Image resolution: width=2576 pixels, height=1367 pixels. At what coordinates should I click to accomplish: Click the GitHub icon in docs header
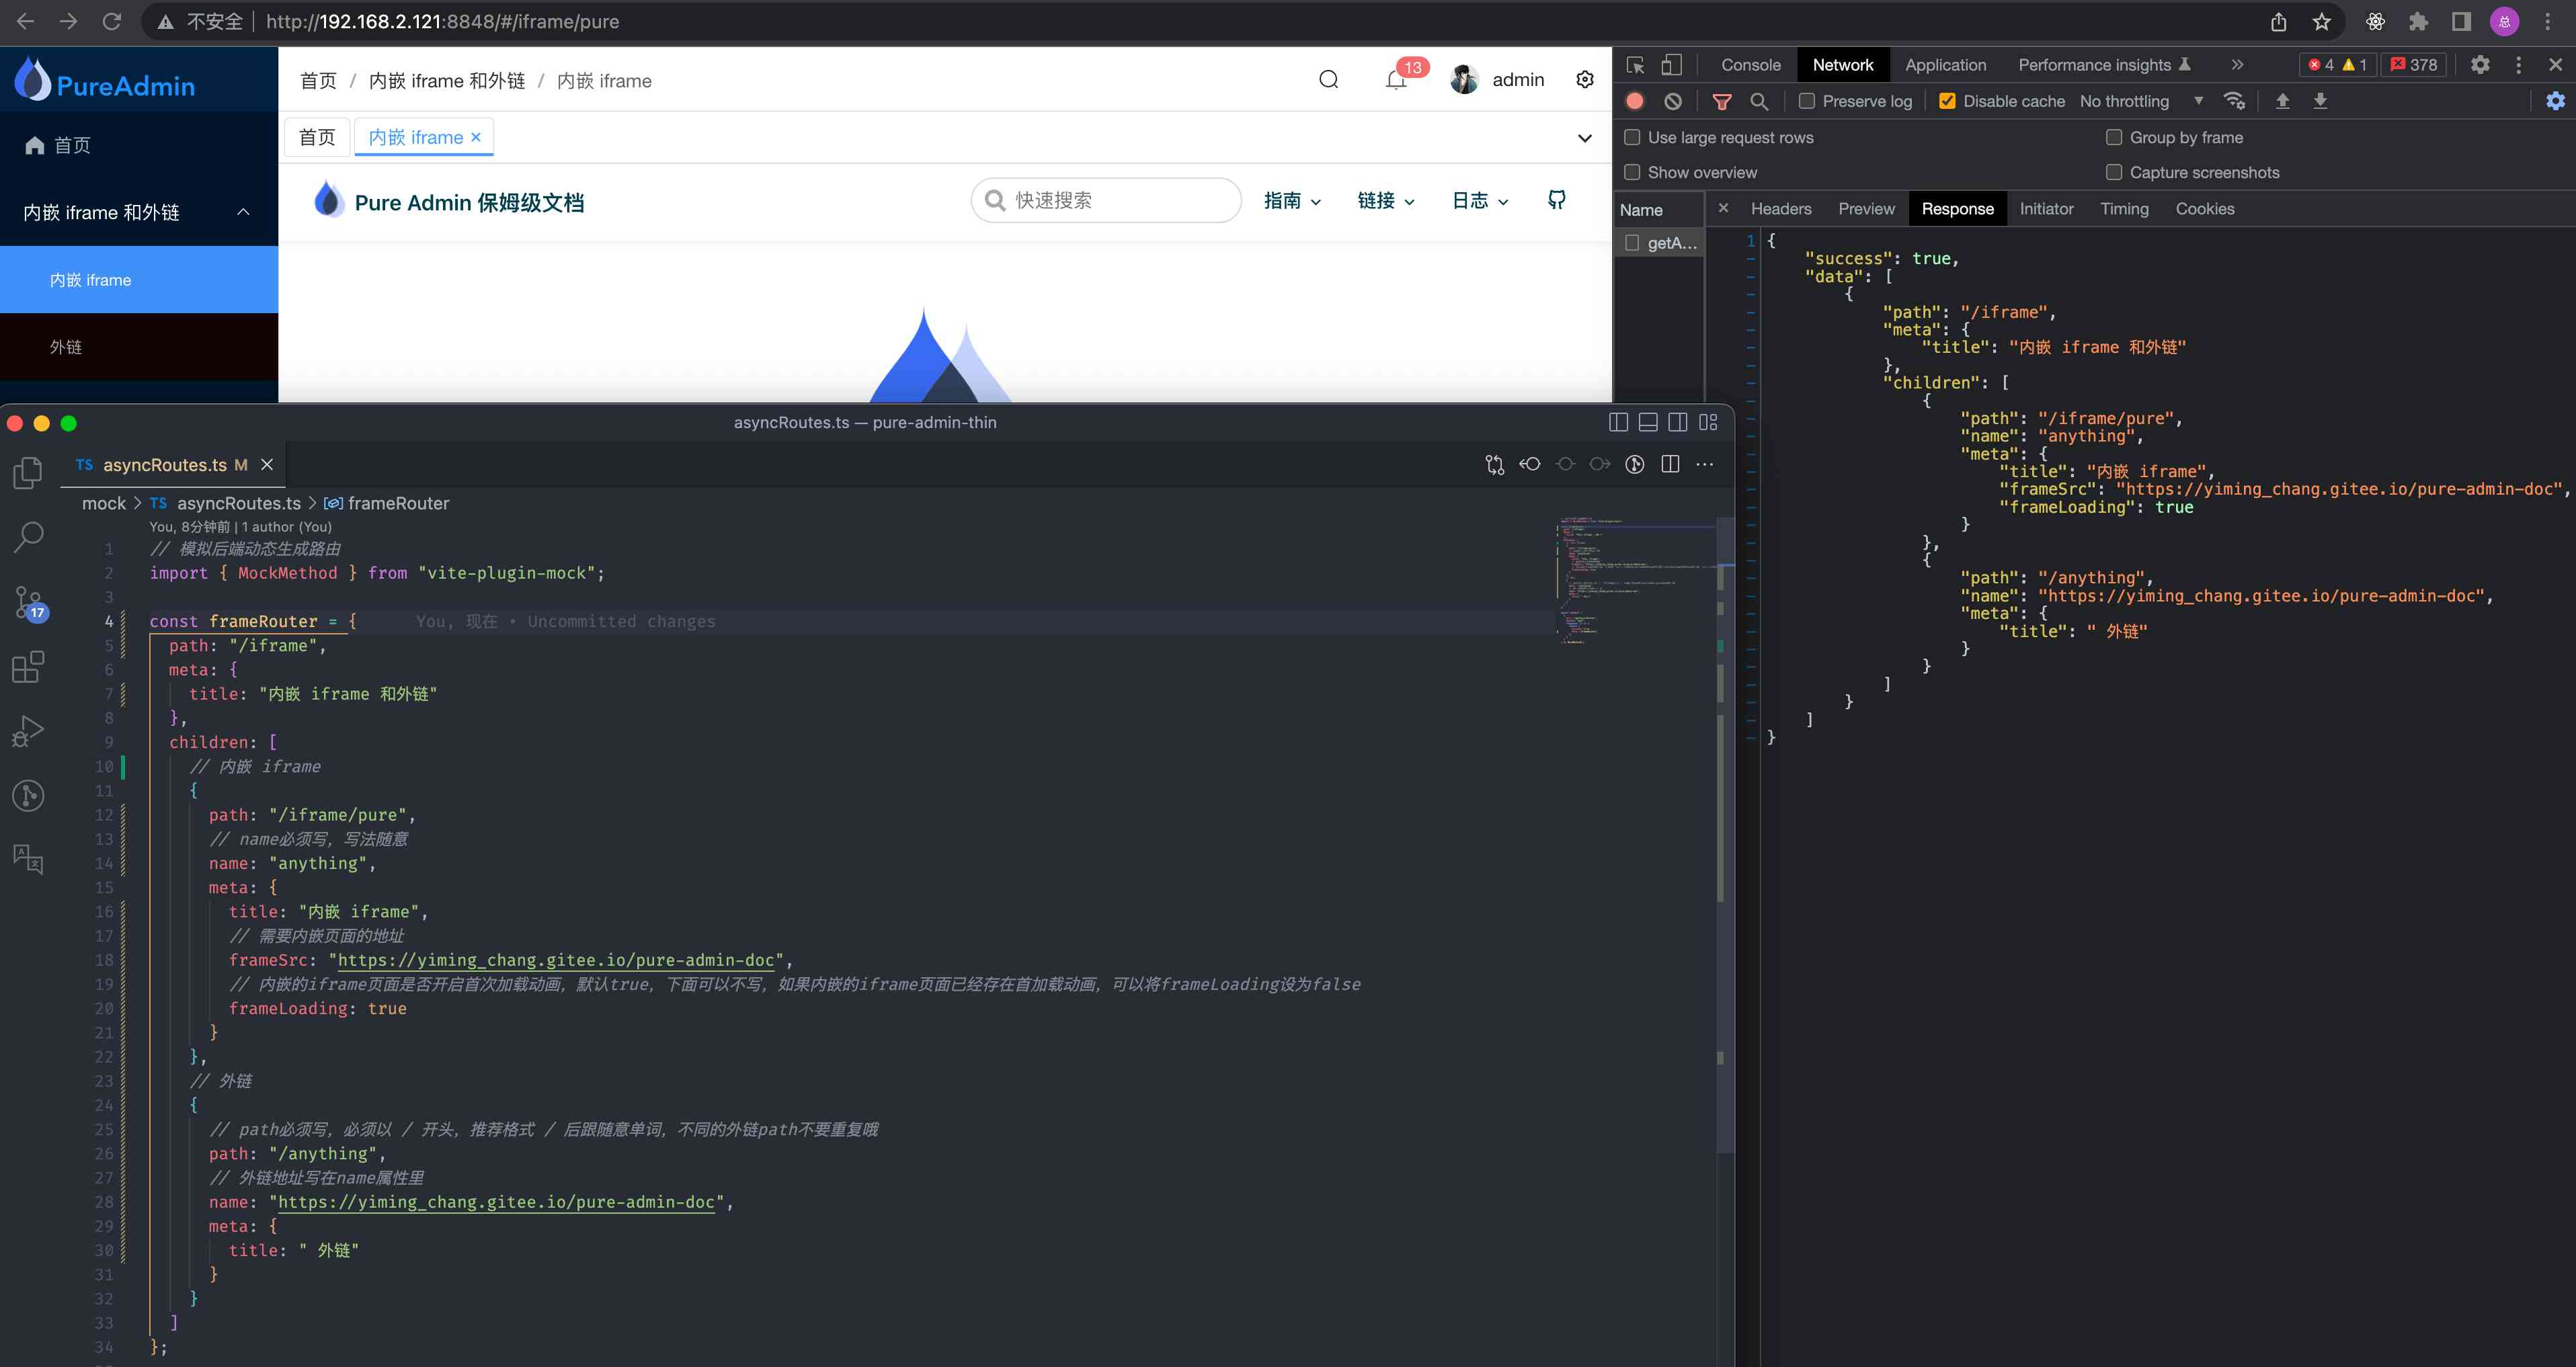[1557, 200]
